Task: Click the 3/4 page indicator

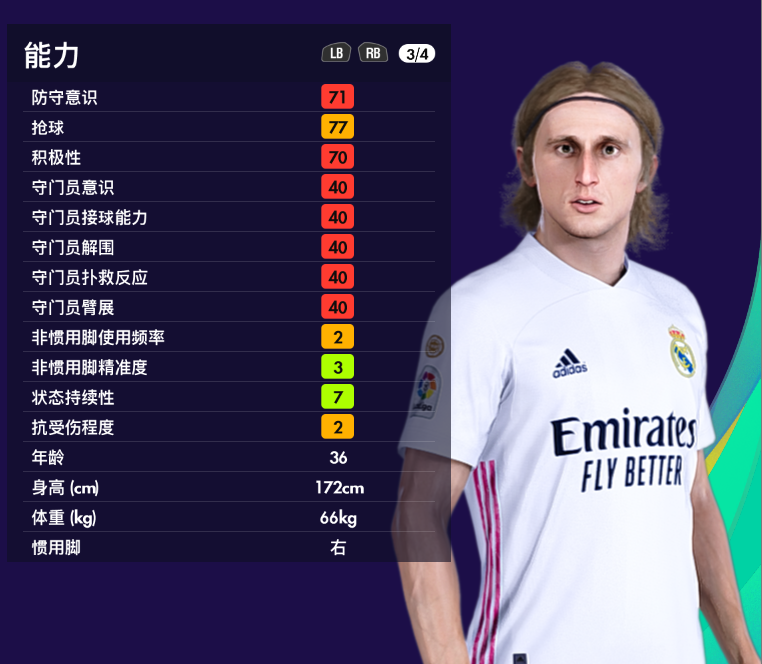Action: (417, 54)
